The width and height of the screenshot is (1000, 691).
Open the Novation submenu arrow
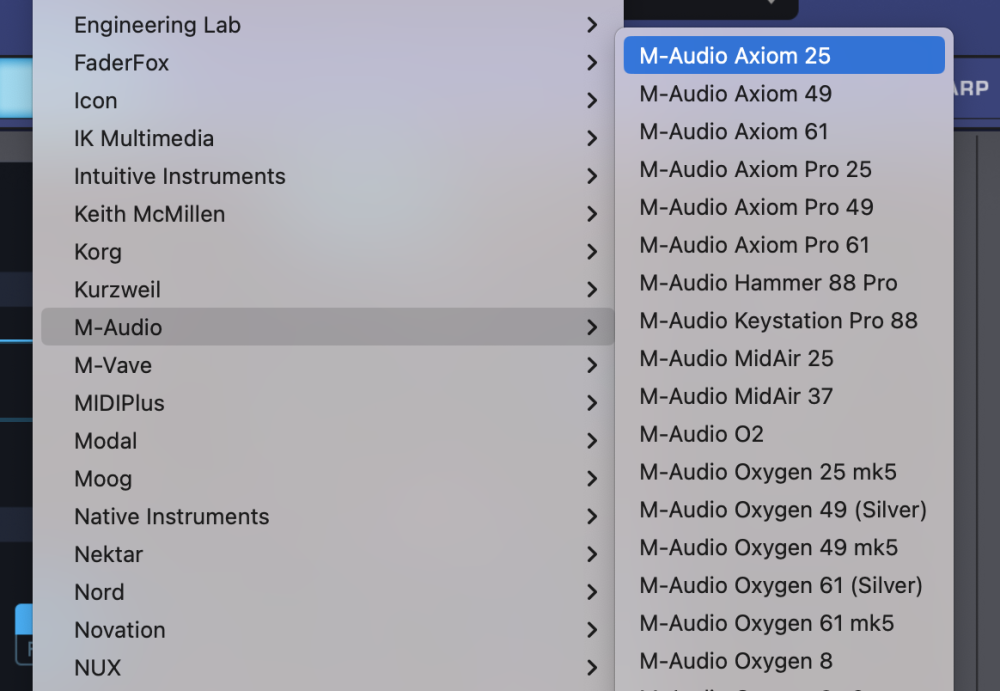[592, 630]
